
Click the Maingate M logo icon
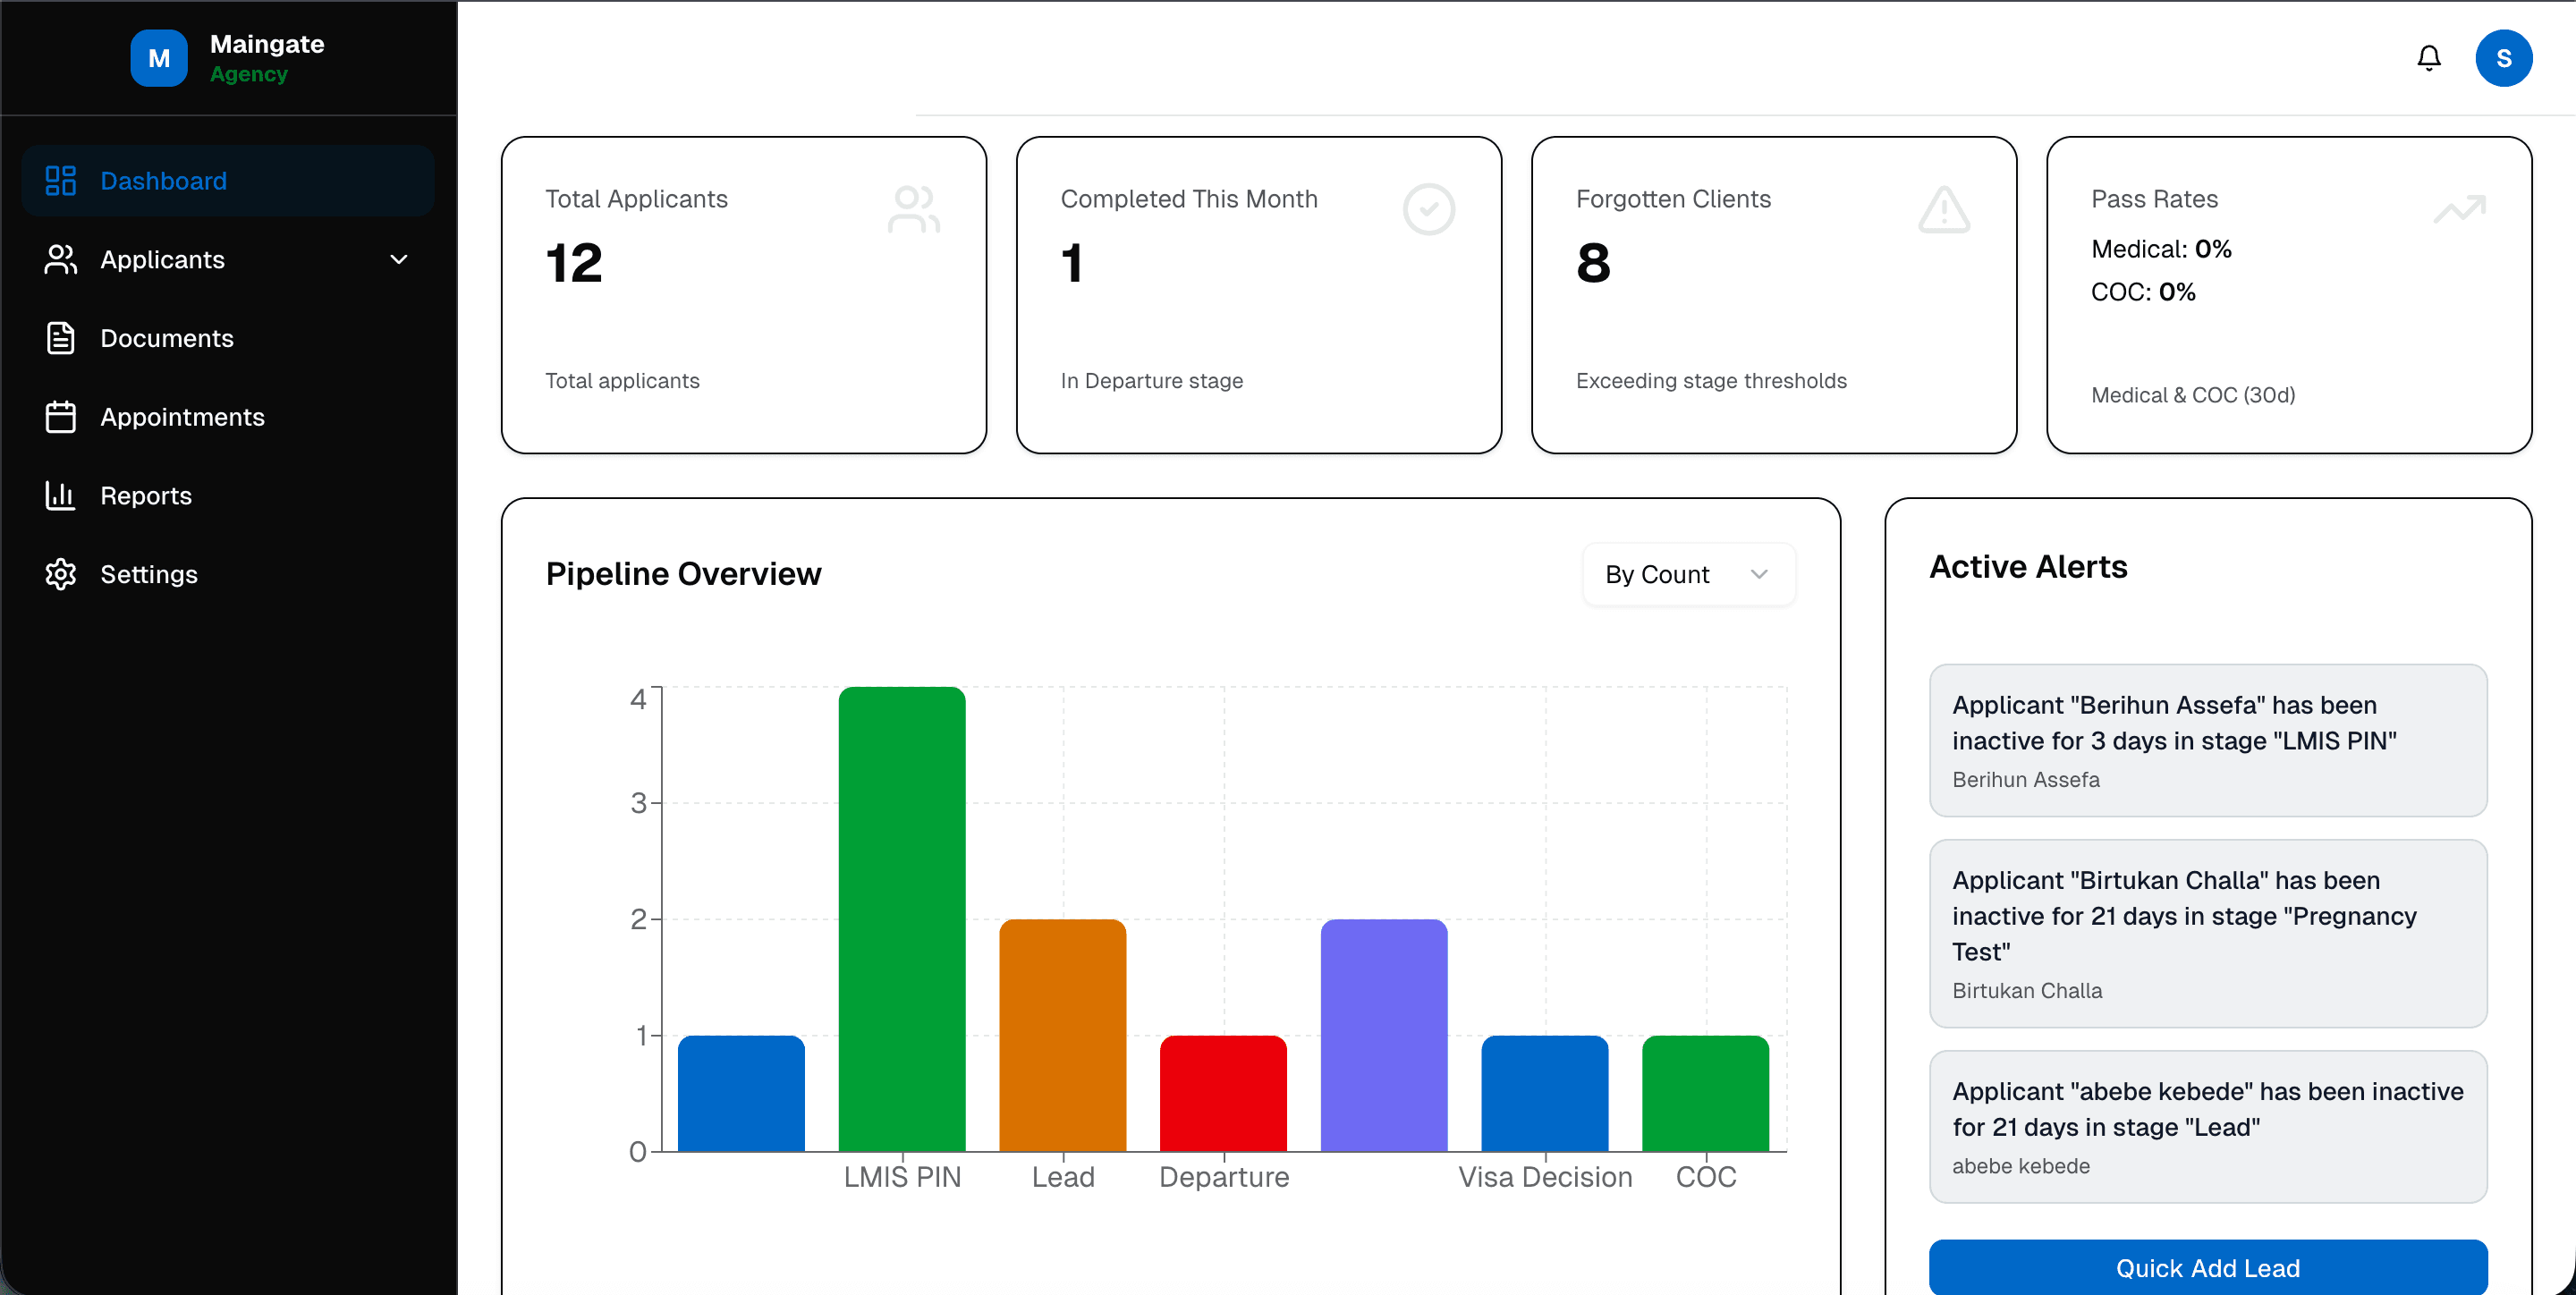[159, 58]
